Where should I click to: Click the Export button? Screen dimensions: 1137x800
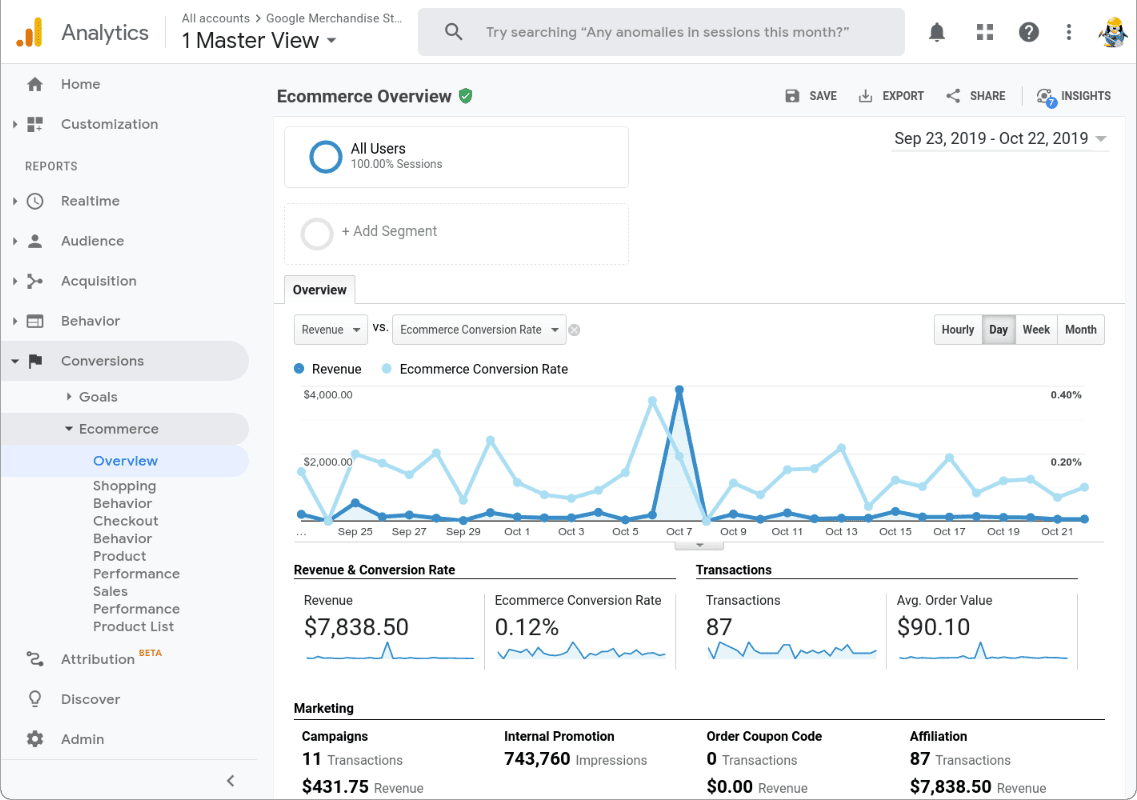[x=891, y=96]
